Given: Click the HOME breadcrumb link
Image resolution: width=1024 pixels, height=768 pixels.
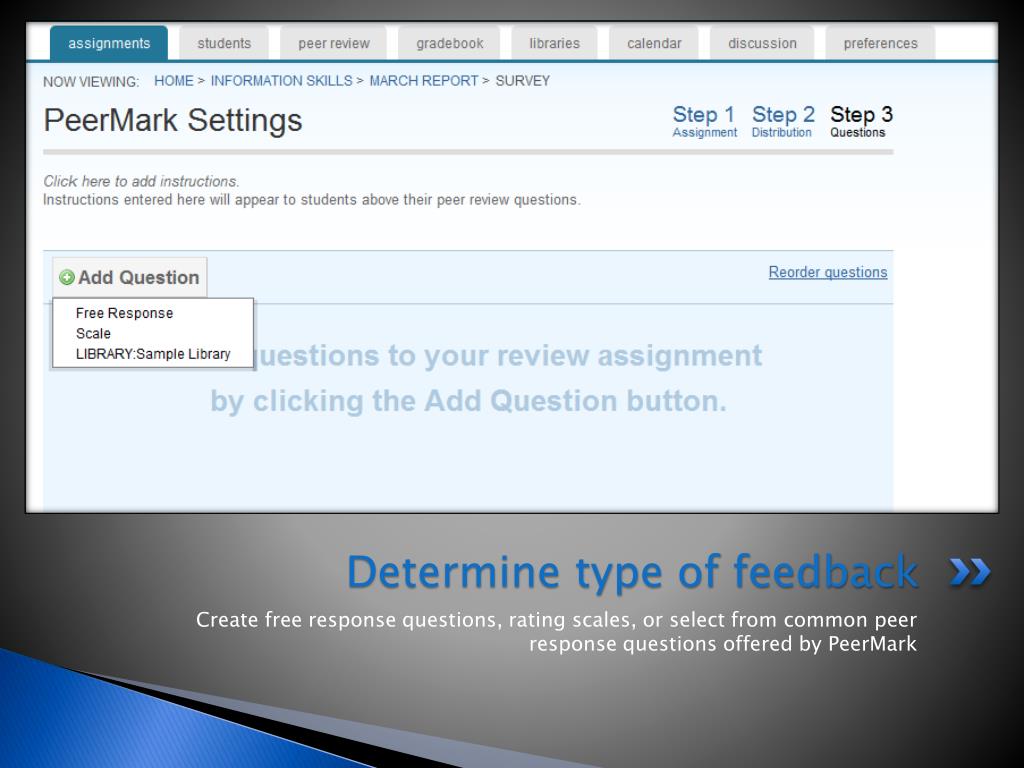Looking at the screenshot, I should point(174,81).
